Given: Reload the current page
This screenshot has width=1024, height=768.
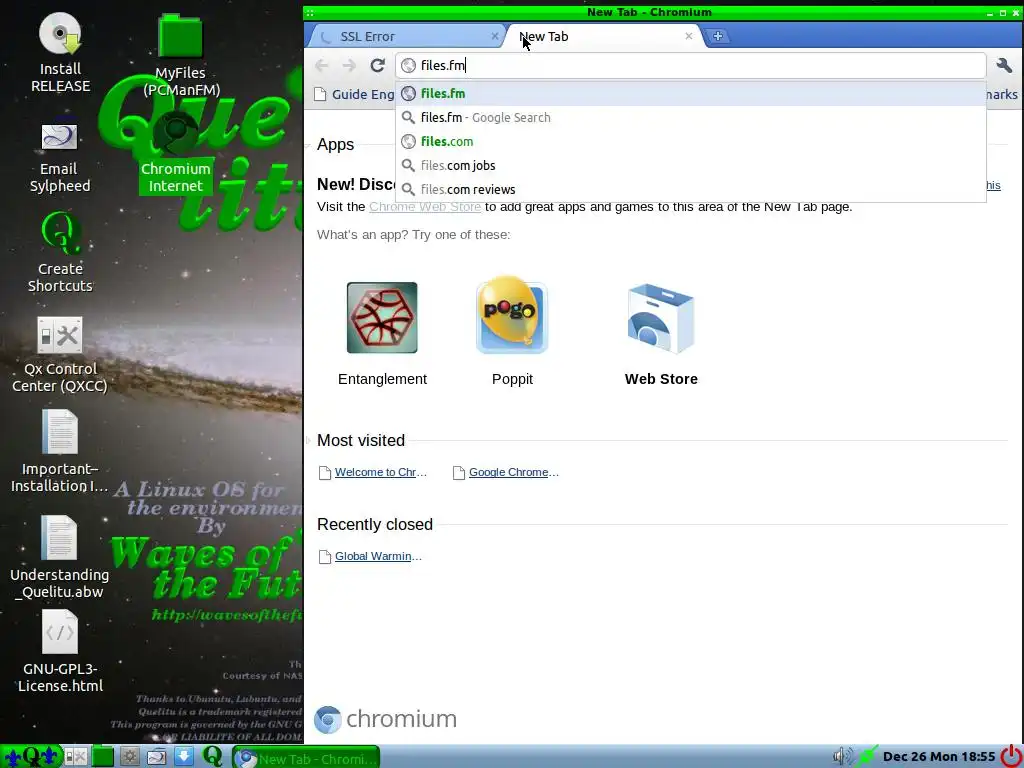Looking at the screenshot, I should click(x=377, y=65).
